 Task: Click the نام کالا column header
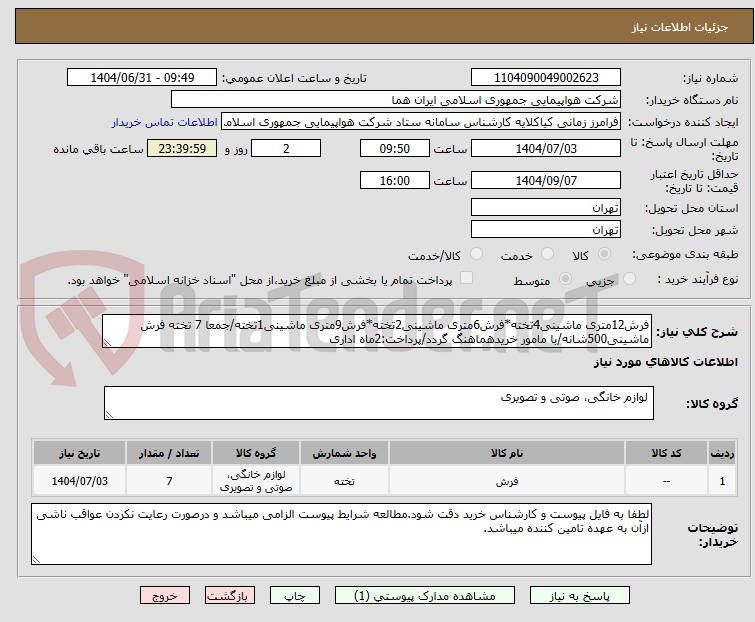[x=507, y=453]
